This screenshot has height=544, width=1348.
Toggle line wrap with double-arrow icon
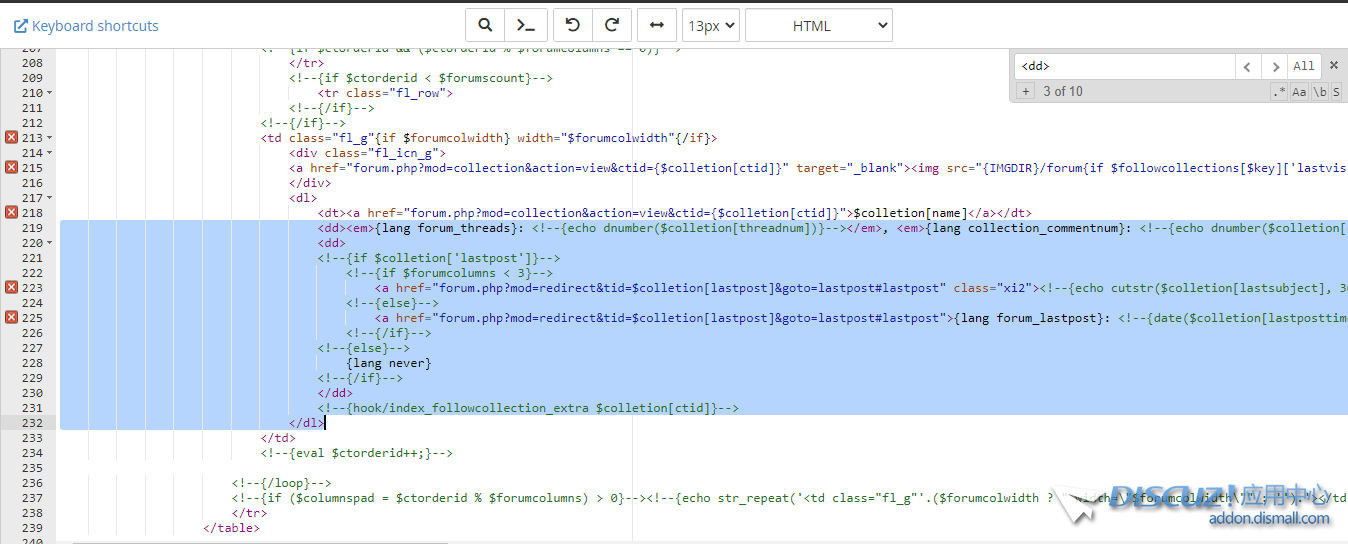[656, 26]
